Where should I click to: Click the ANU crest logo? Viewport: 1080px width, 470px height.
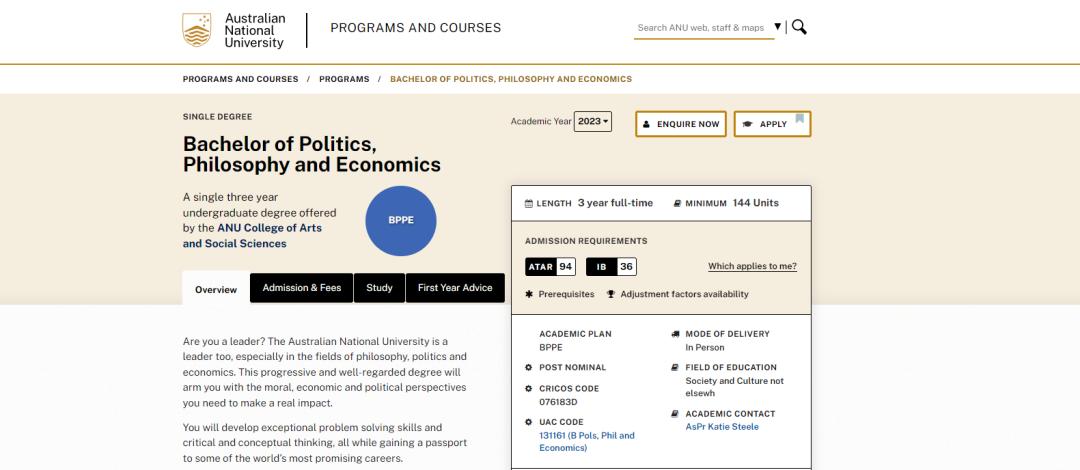197,30
